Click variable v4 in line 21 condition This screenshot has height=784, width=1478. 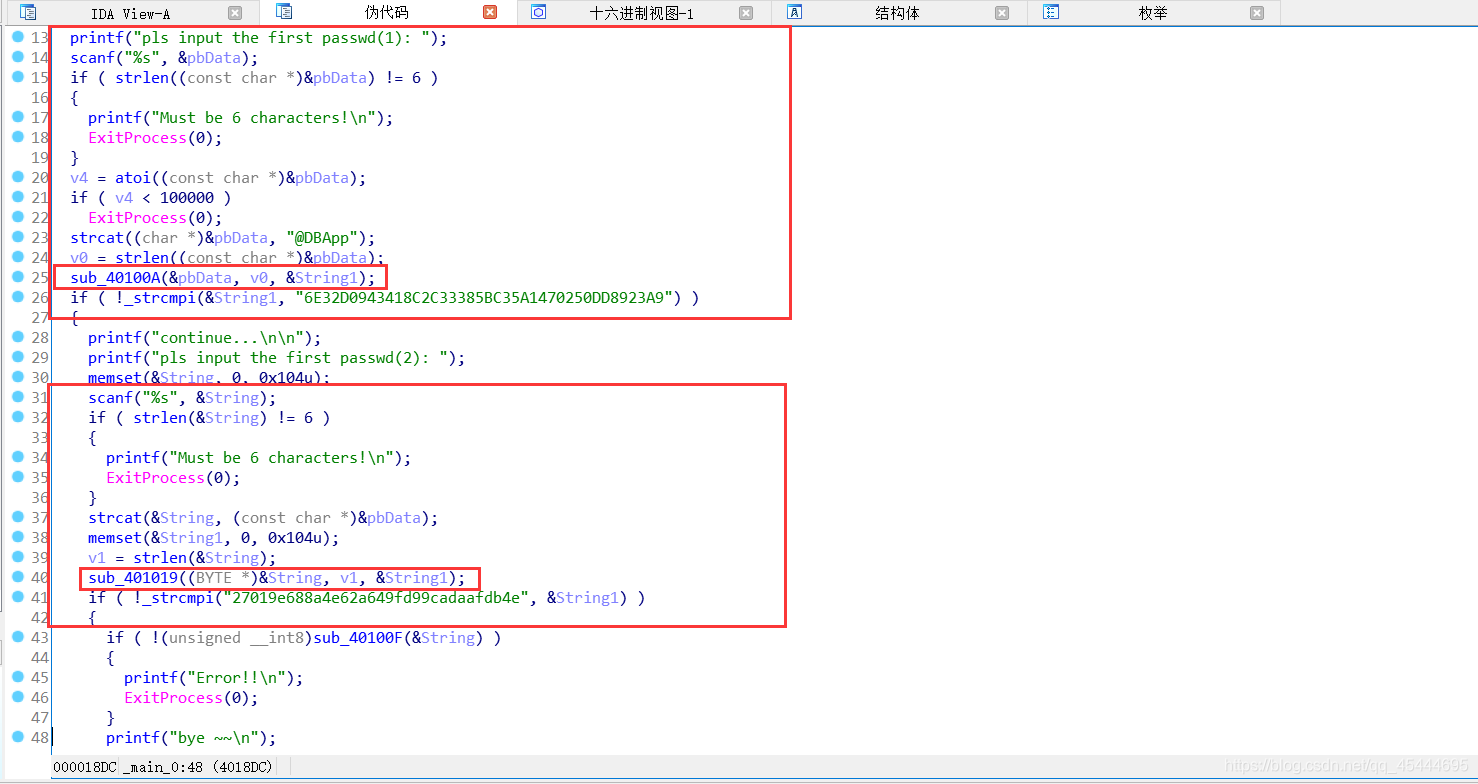(x=124, y=198)
